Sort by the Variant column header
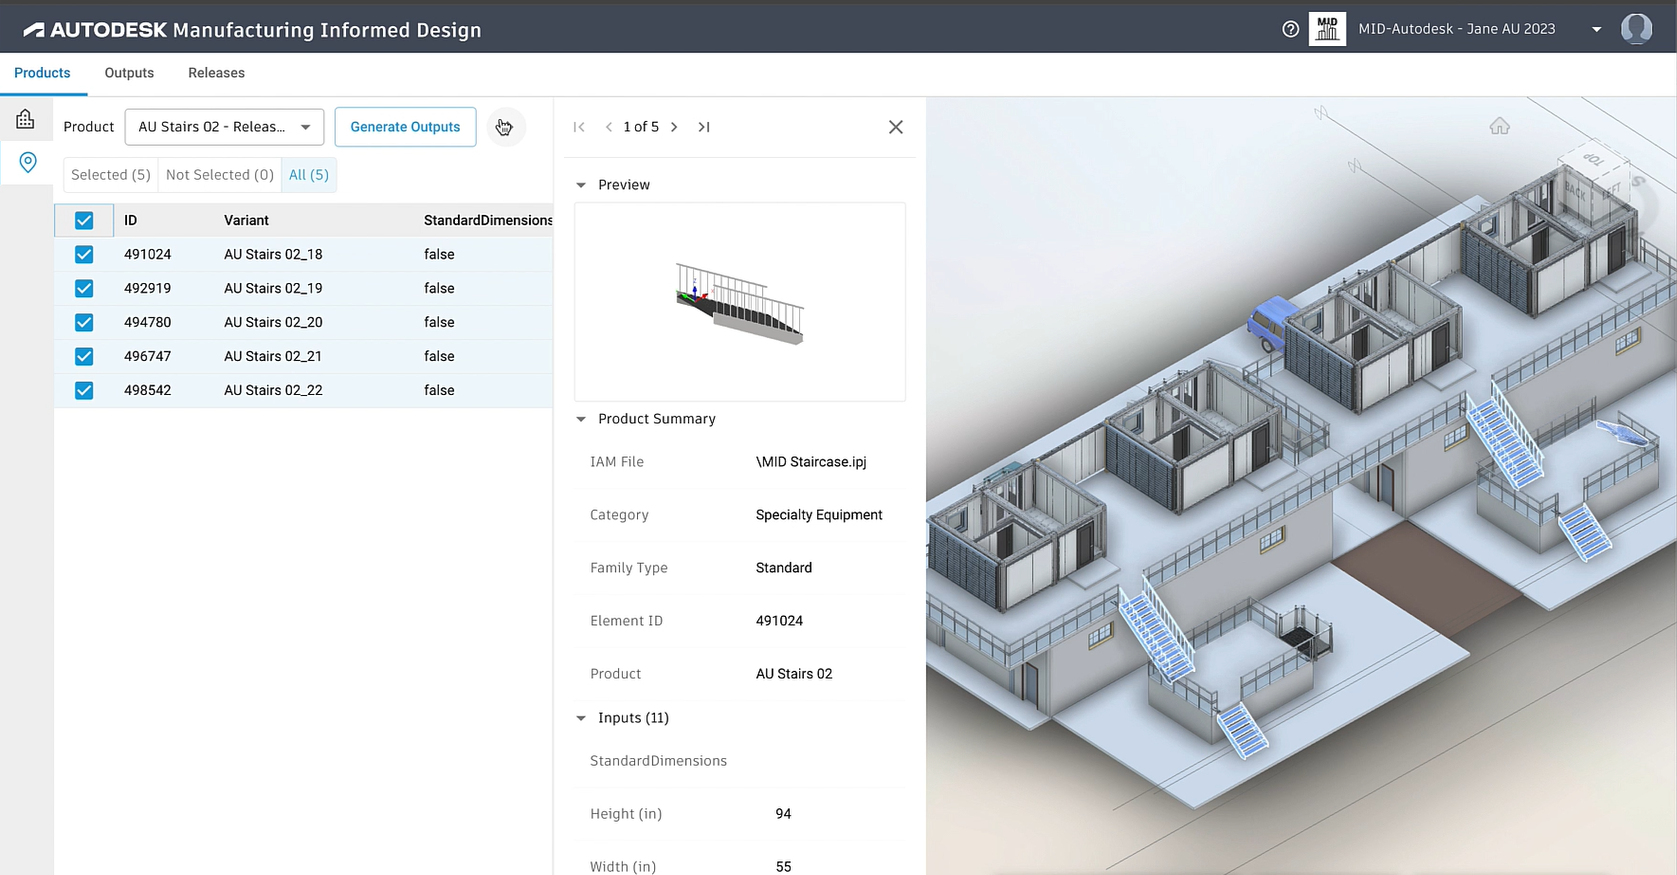Viewport: 1677px width, 875px height. [246, 220]
